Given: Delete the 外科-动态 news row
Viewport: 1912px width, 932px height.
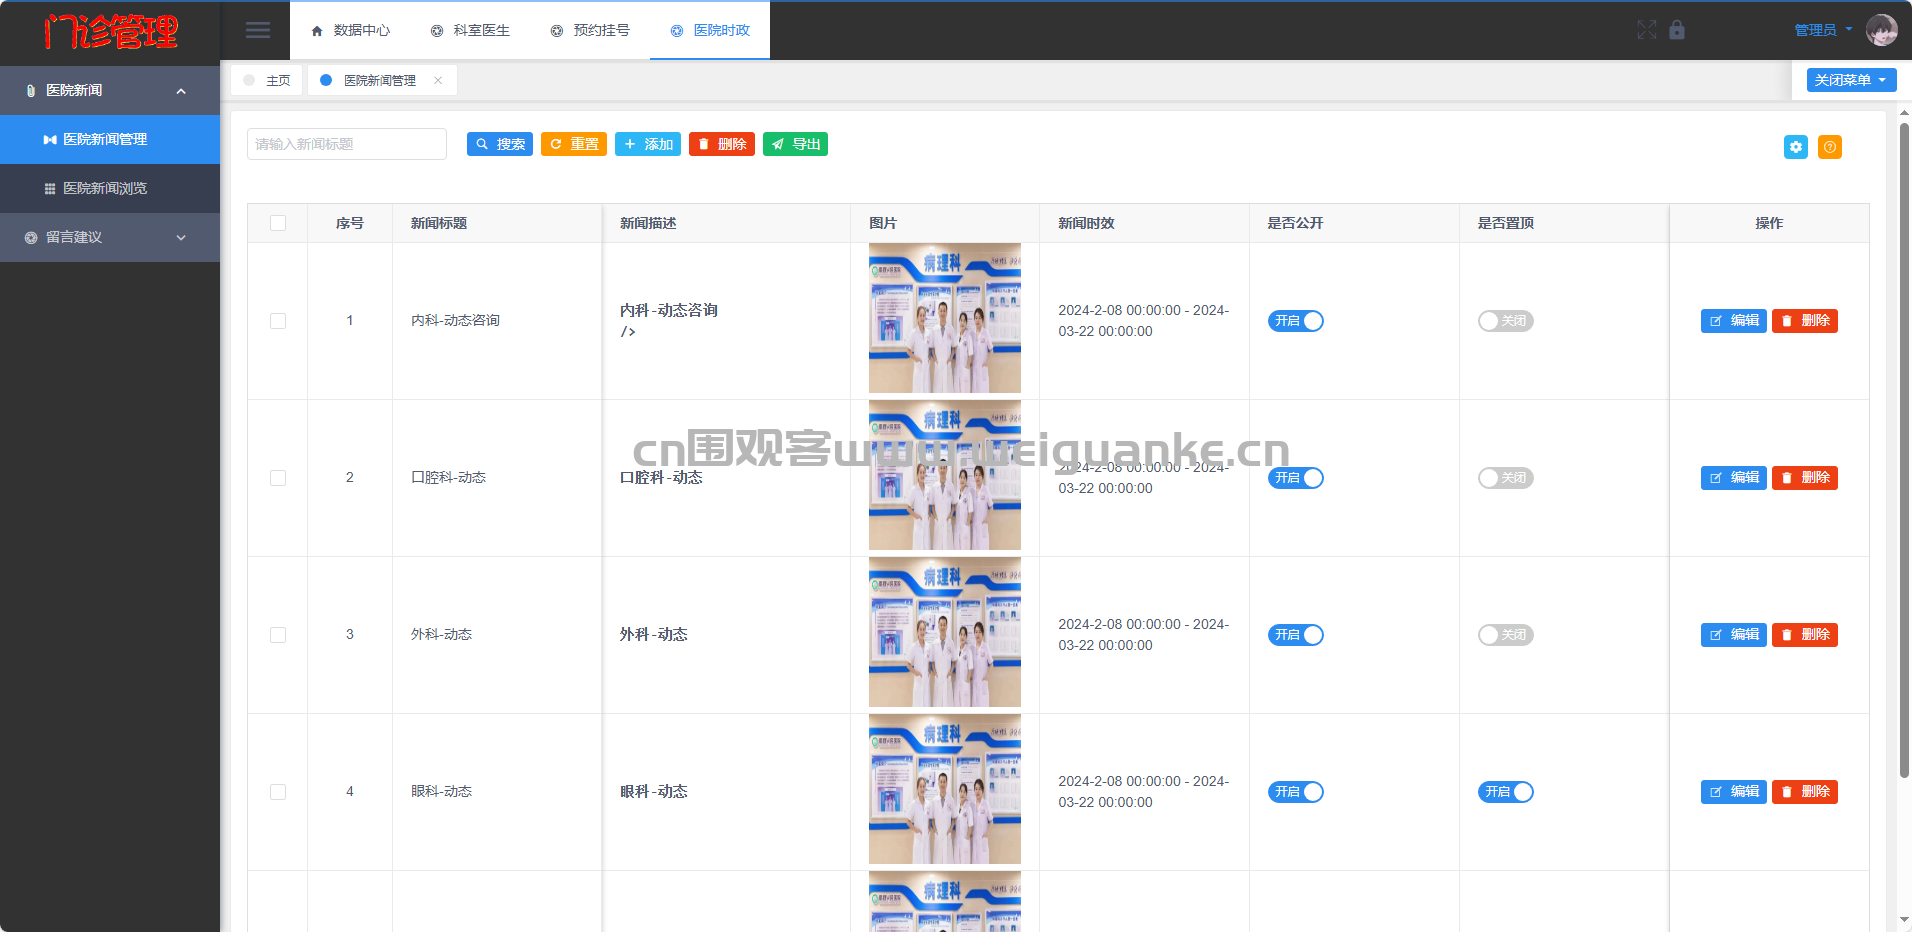Looking at the screenshot, I should [x=1805, y=635].
